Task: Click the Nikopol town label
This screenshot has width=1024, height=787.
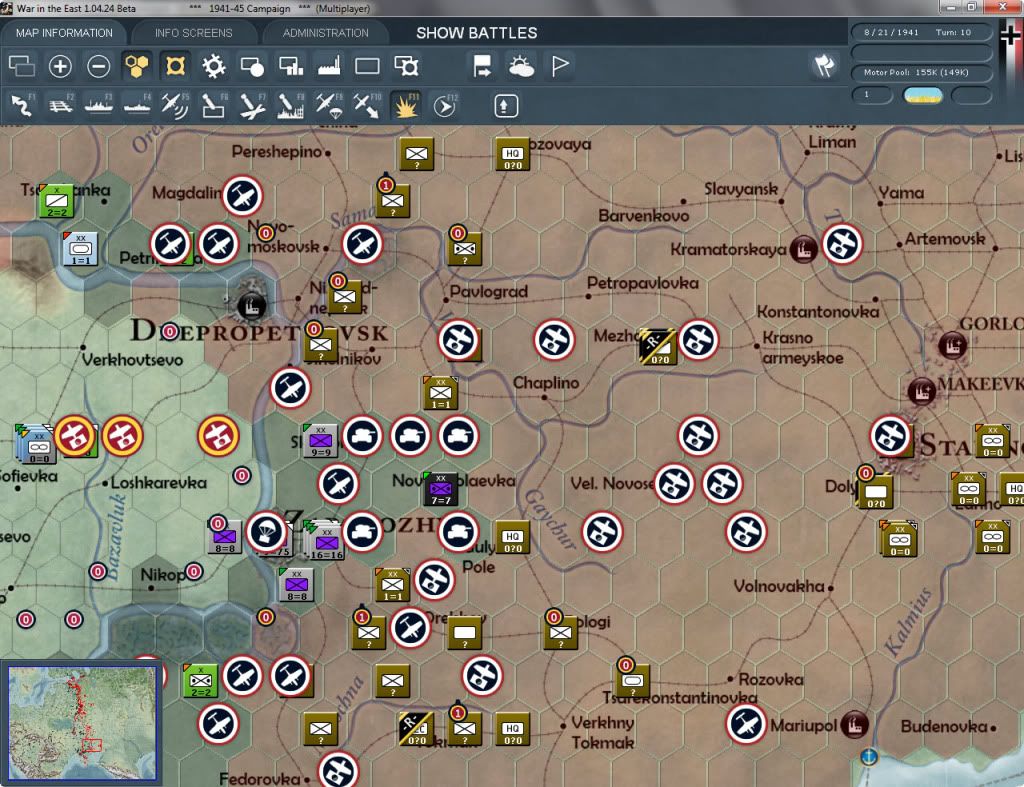Action: tap(163, 575)
